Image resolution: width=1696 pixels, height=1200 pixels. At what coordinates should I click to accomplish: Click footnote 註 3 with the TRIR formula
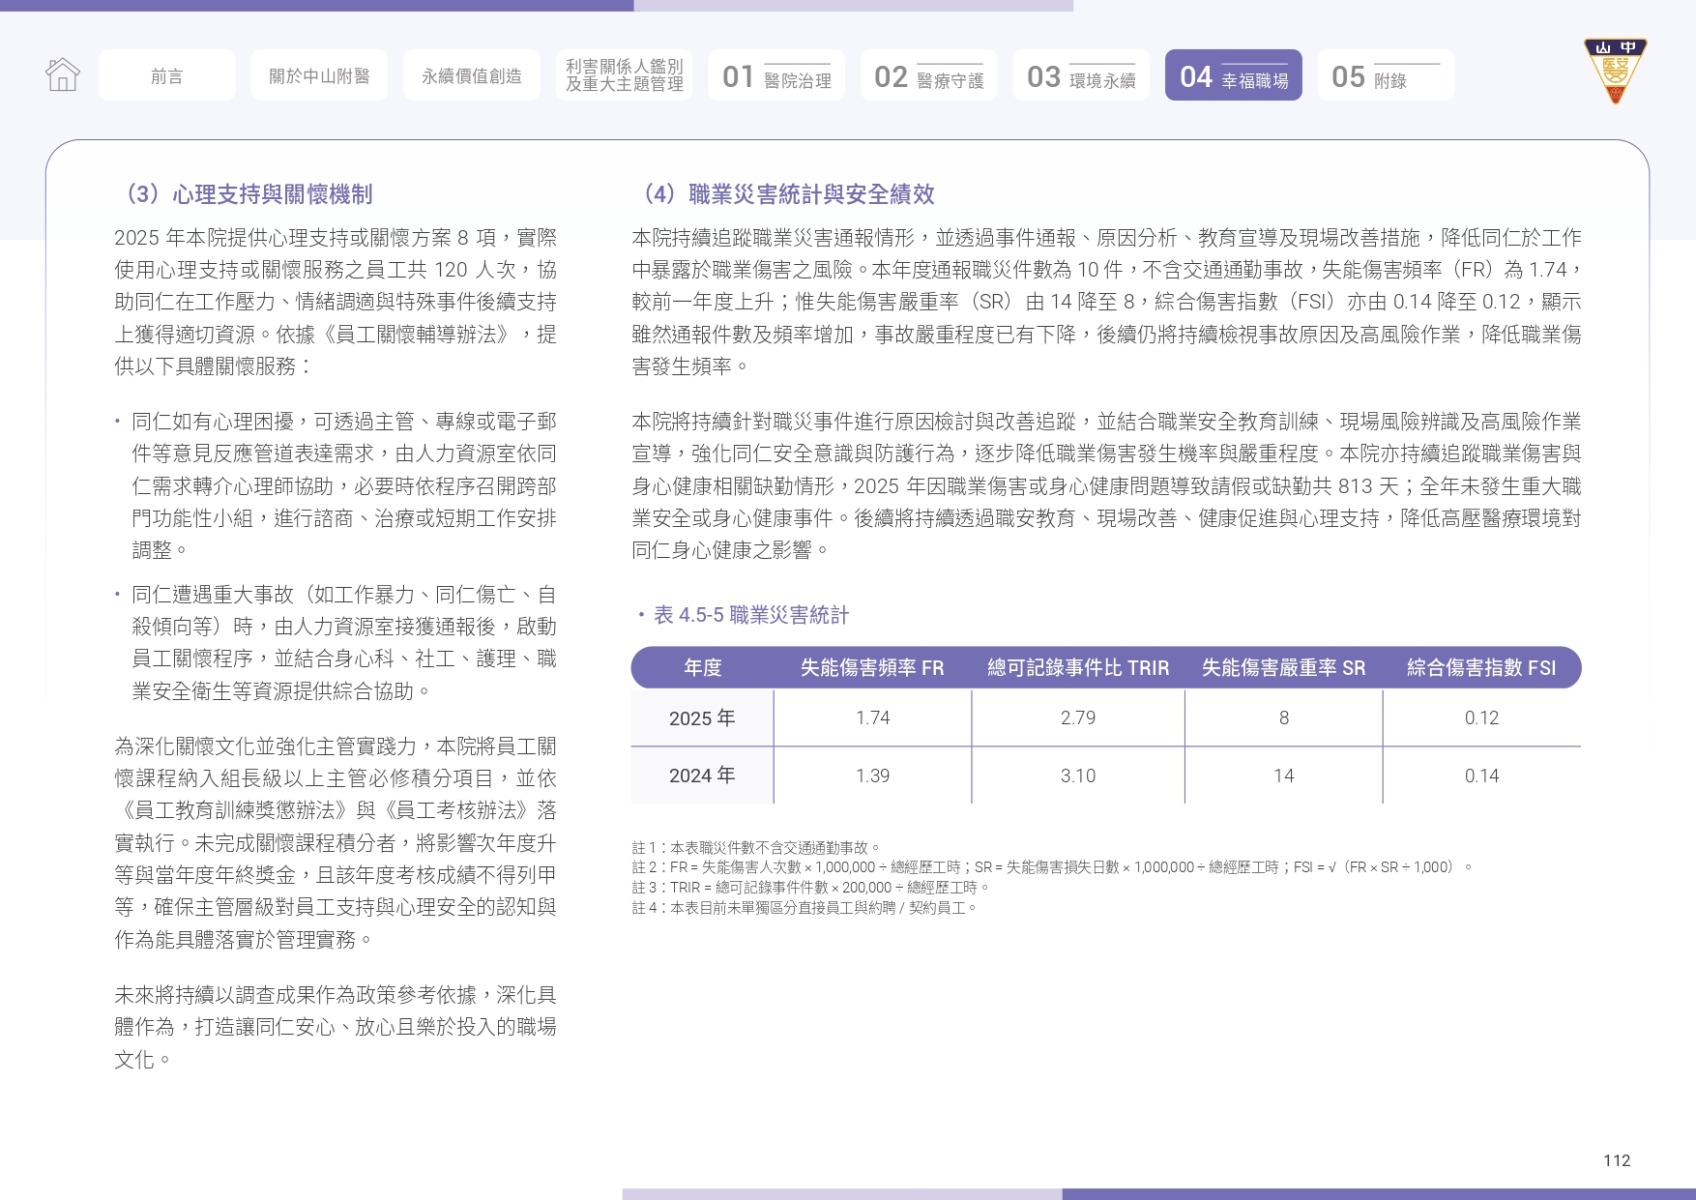pos(811,888)
